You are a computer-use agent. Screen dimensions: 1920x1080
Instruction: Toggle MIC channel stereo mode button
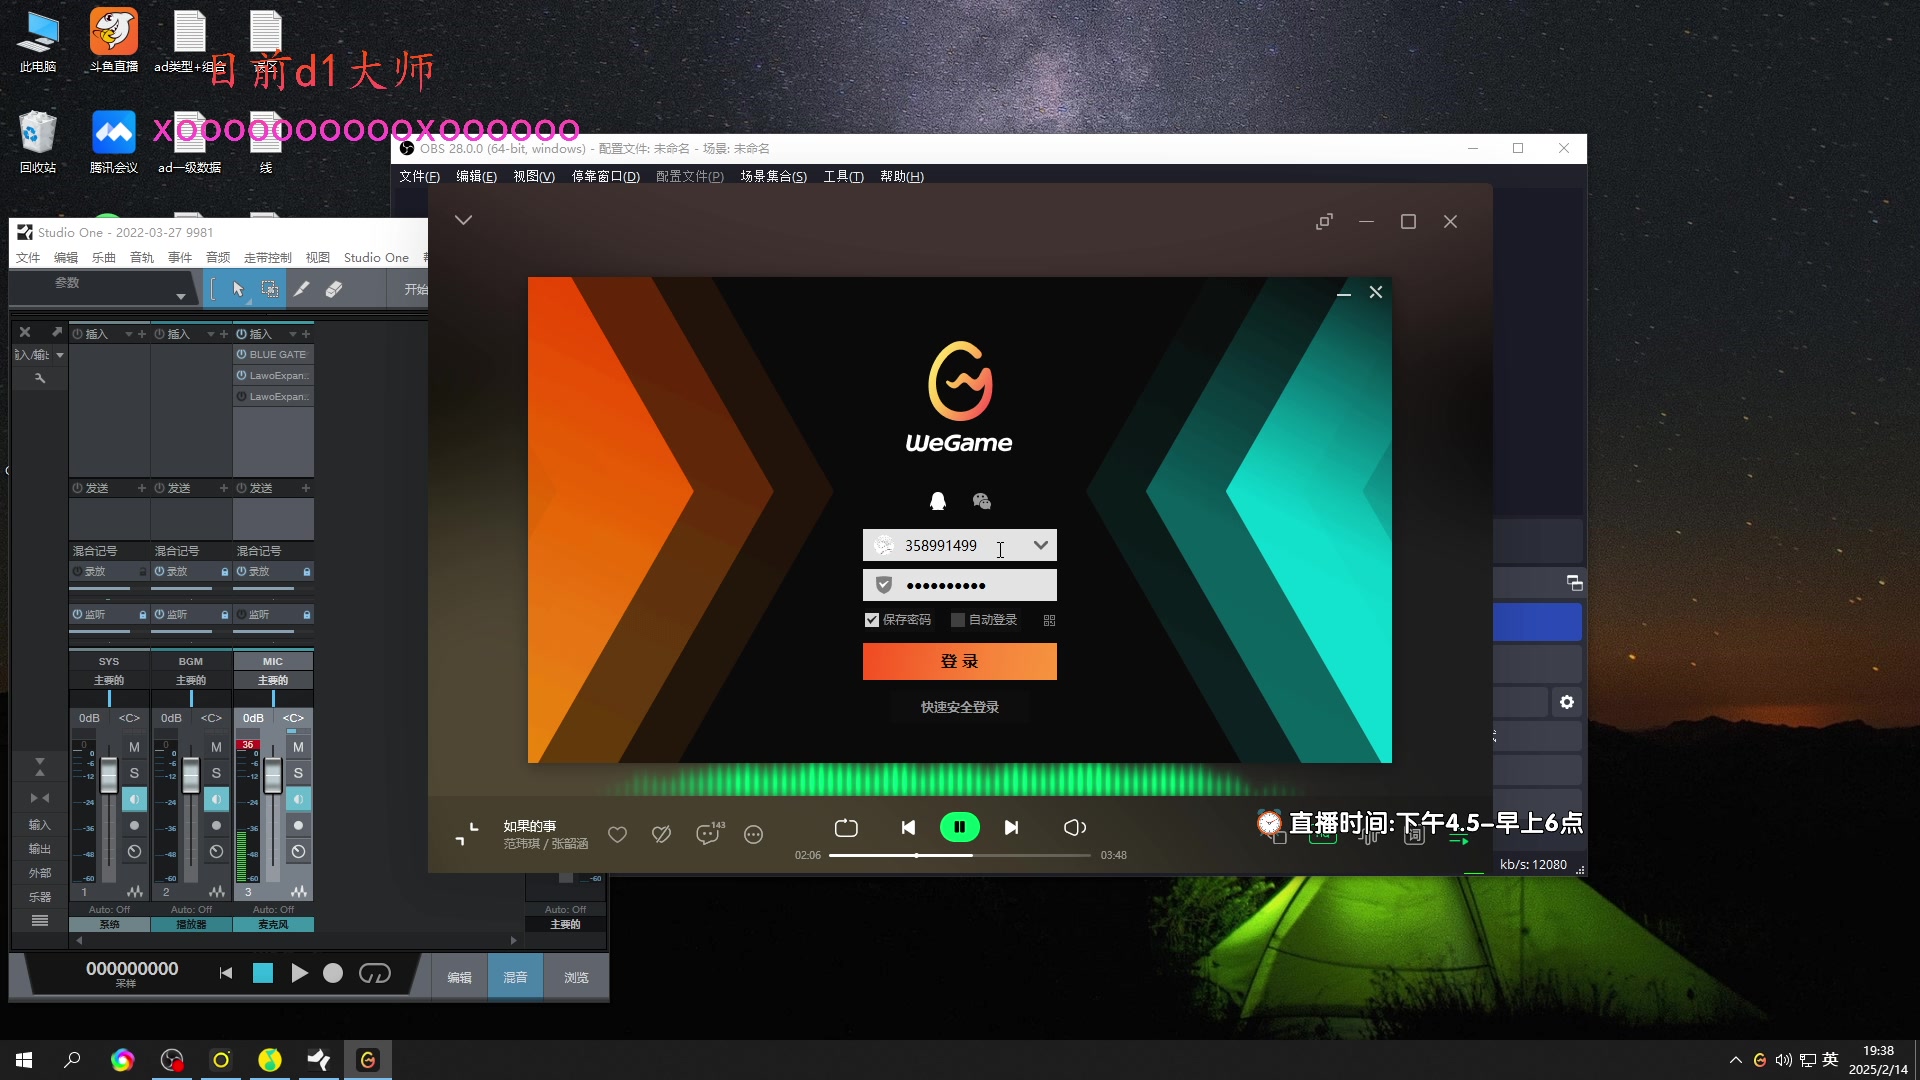[x=298, y=799]
